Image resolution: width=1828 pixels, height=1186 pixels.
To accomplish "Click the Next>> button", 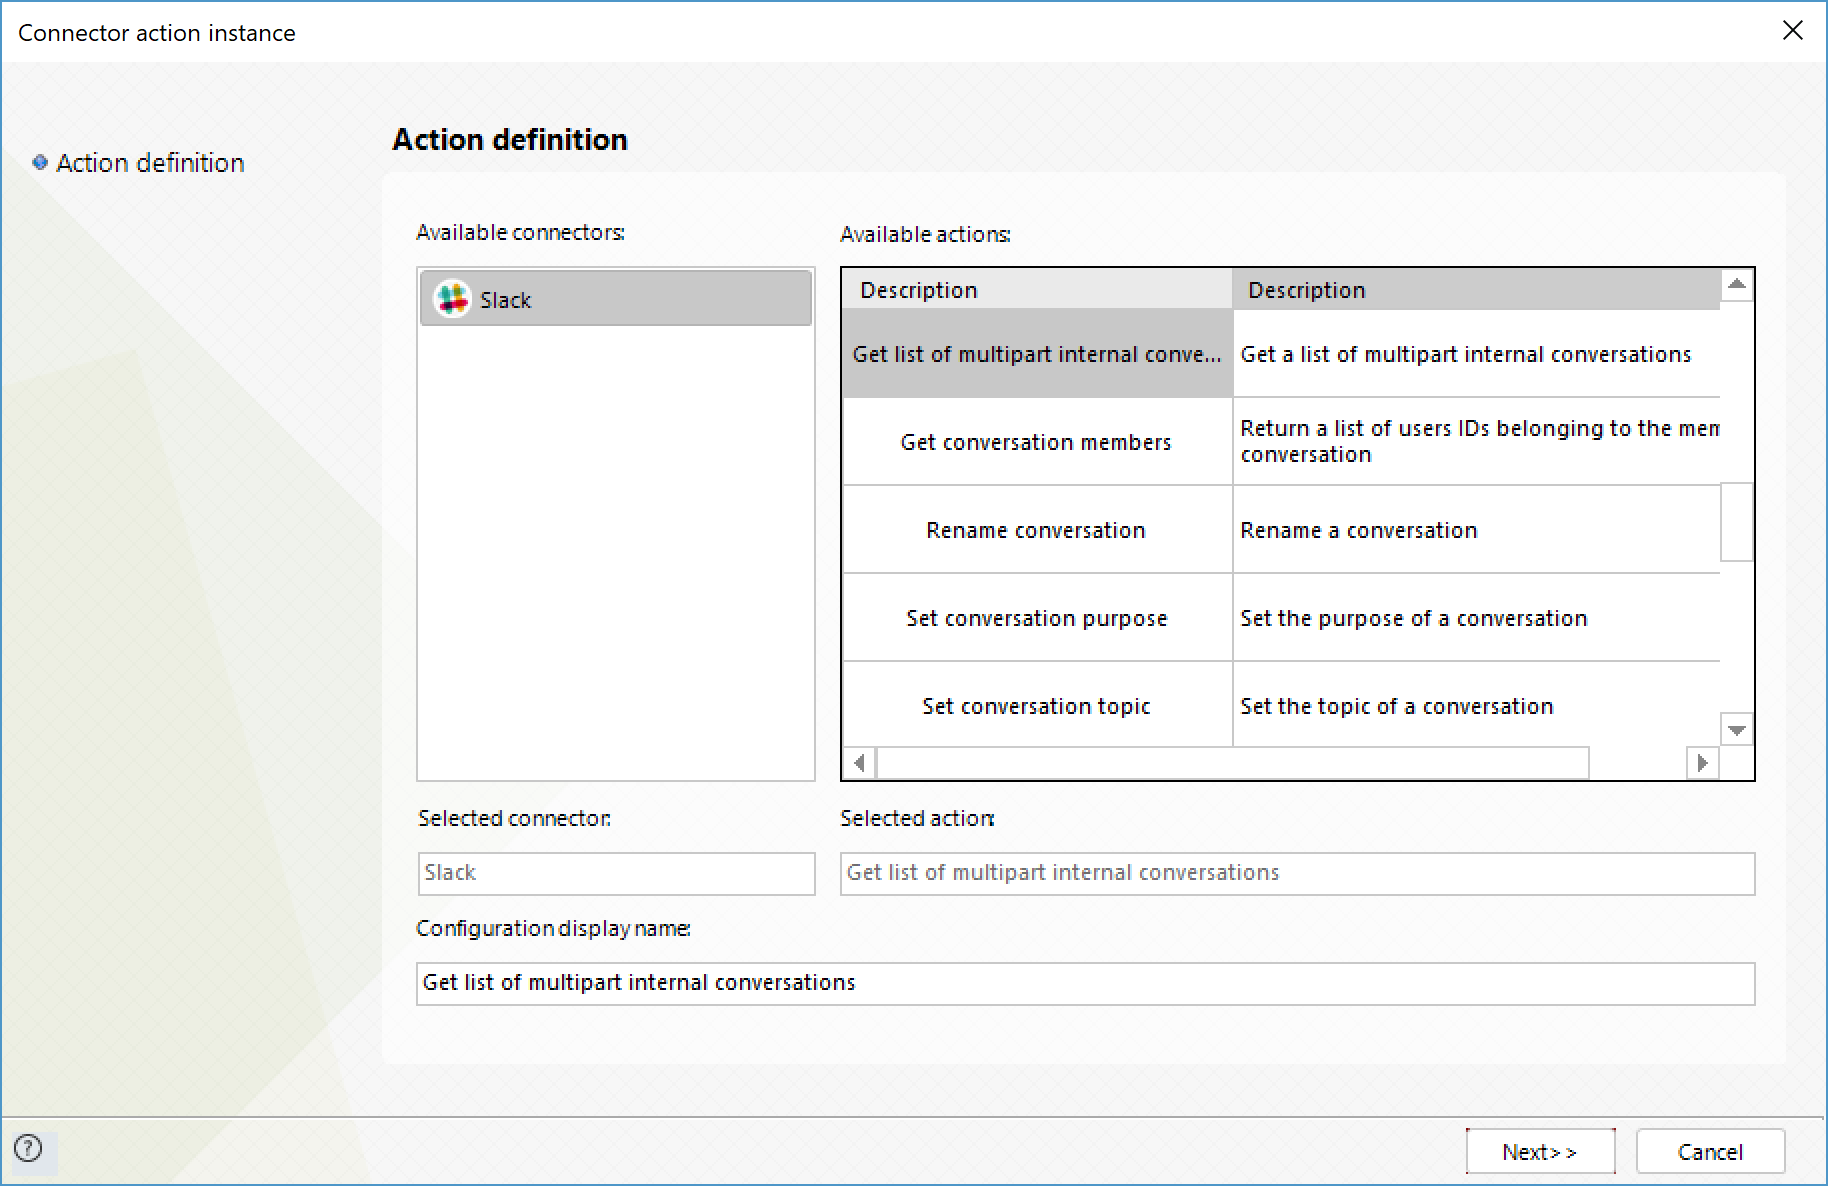I will click(1540, 1151).
